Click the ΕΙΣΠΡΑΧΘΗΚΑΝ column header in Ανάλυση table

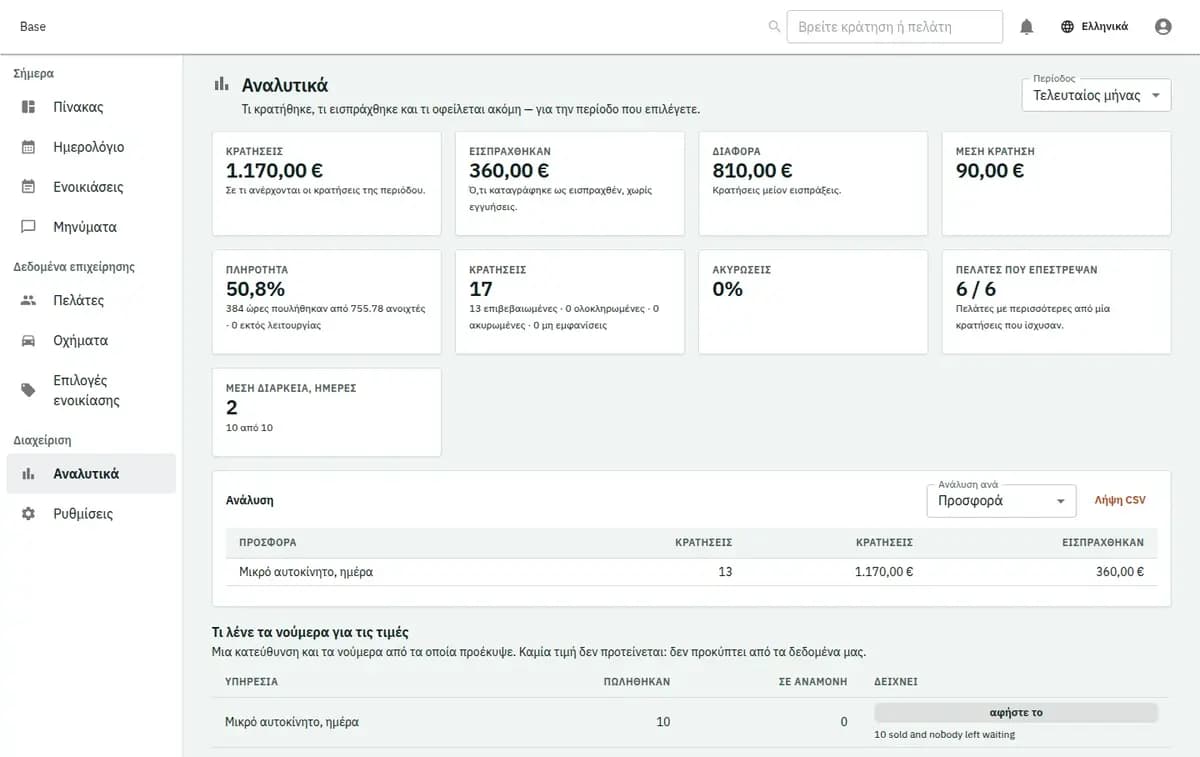(1103, 542)
